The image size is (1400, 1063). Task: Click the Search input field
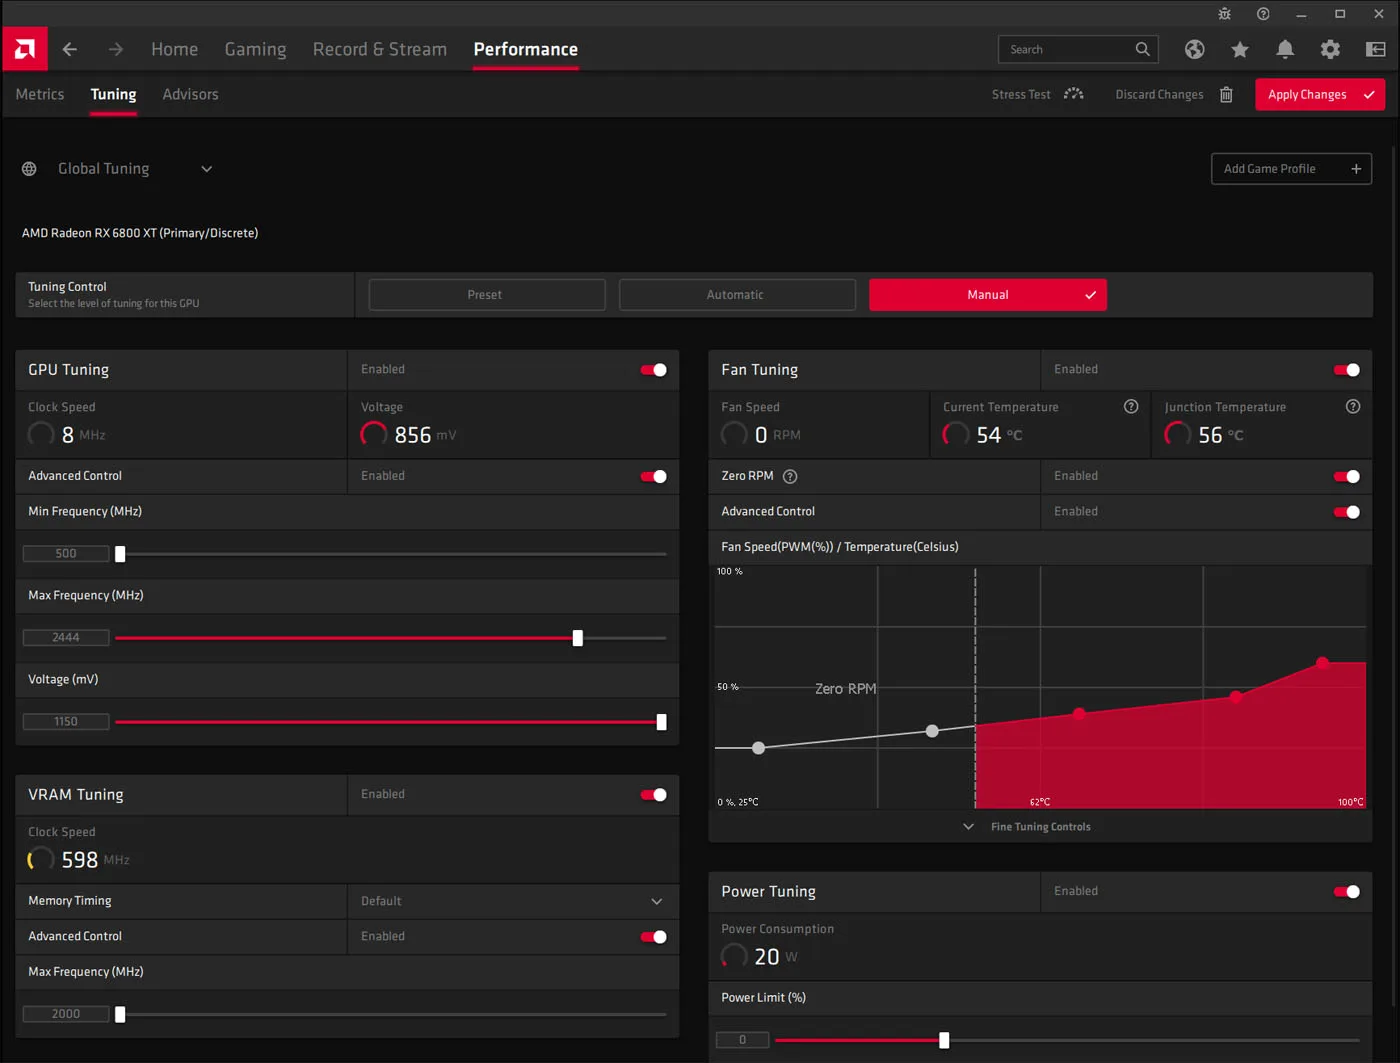[1078, 49]
